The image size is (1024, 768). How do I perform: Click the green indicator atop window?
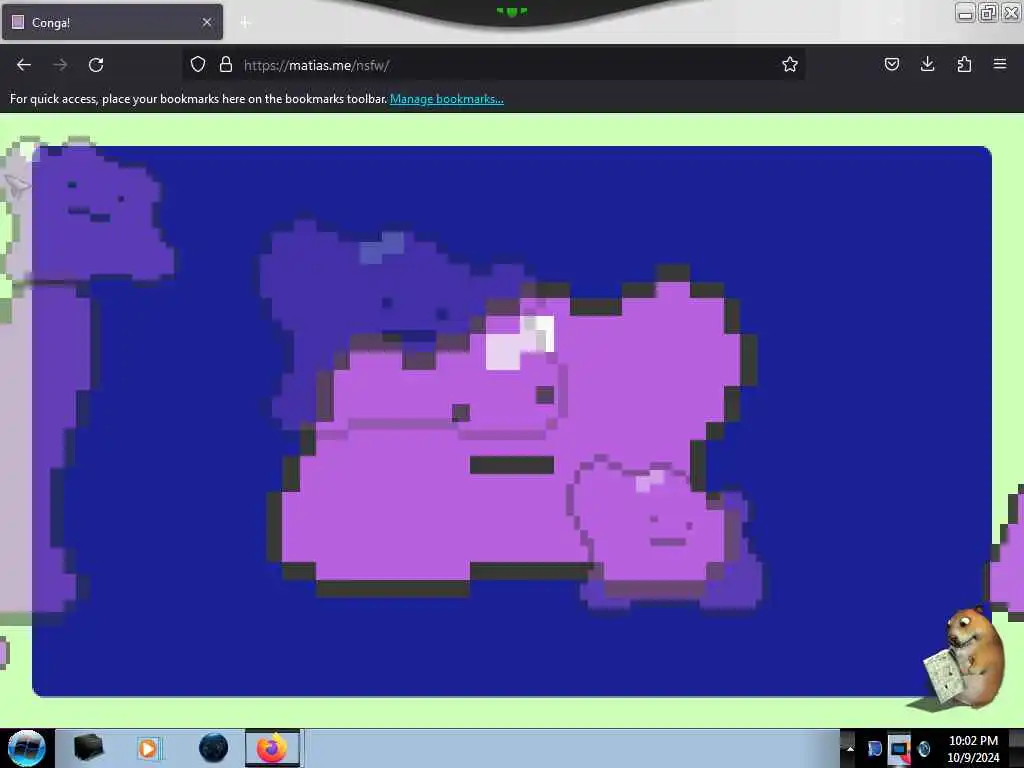(x=511, y=11)
